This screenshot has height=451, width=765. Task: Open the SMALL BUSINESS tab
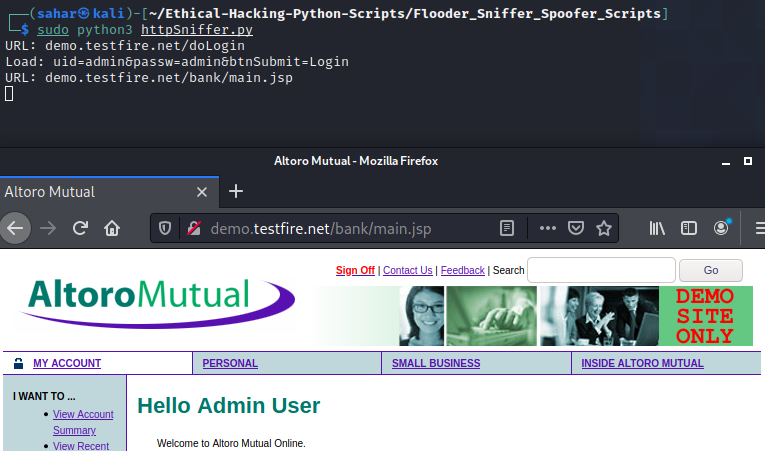coord(436,363)
